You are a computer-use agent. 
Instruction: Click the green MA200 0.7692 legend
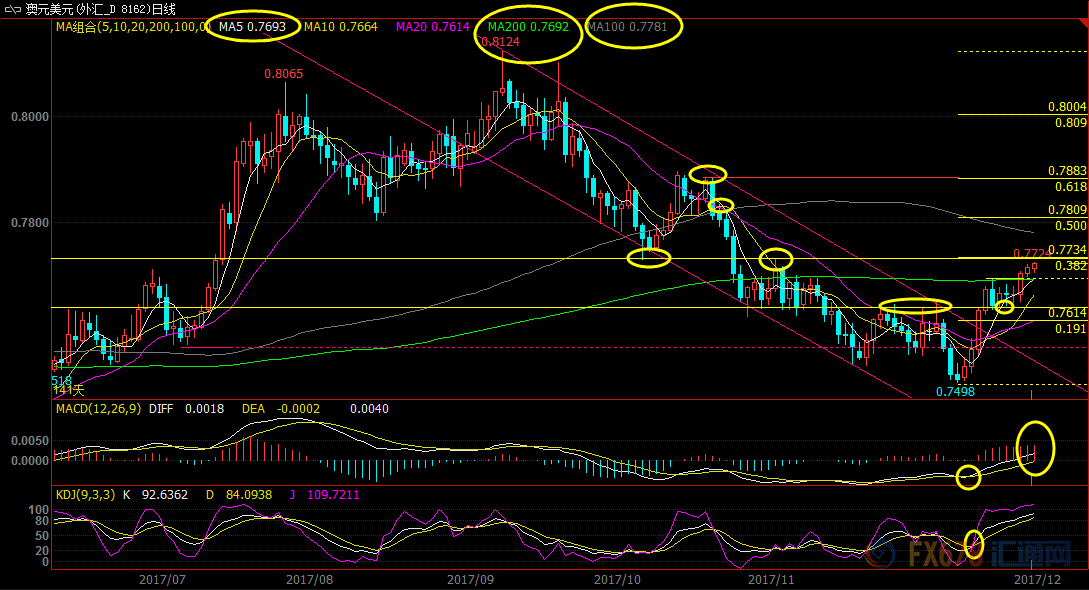point(528,27)
